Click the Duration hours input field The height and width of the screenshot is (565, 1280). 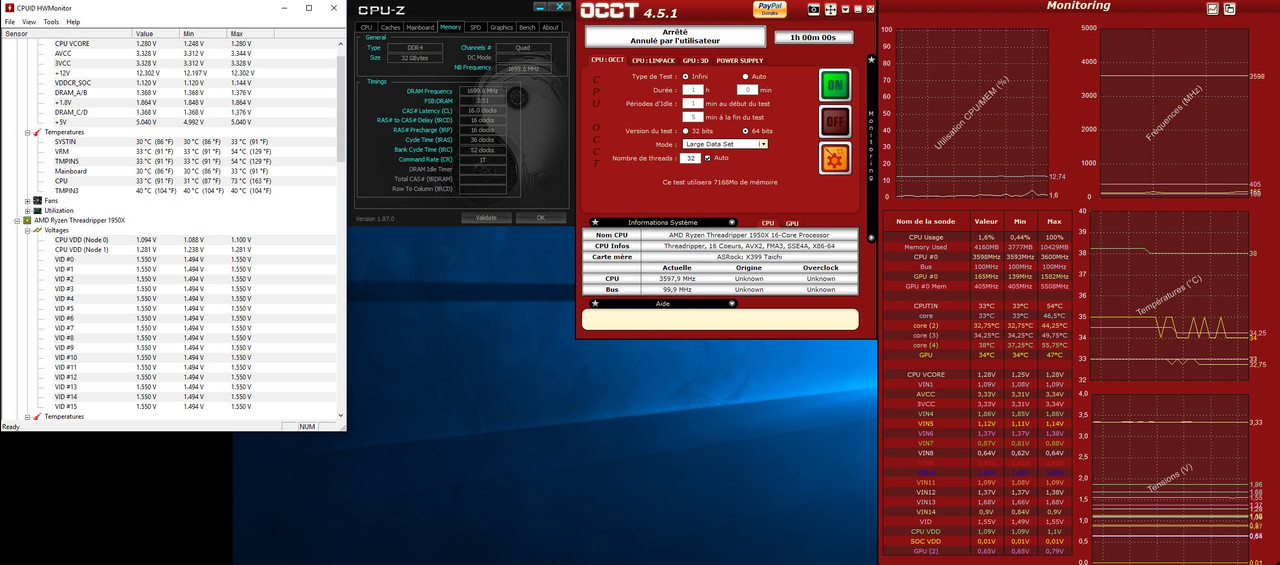691,90
